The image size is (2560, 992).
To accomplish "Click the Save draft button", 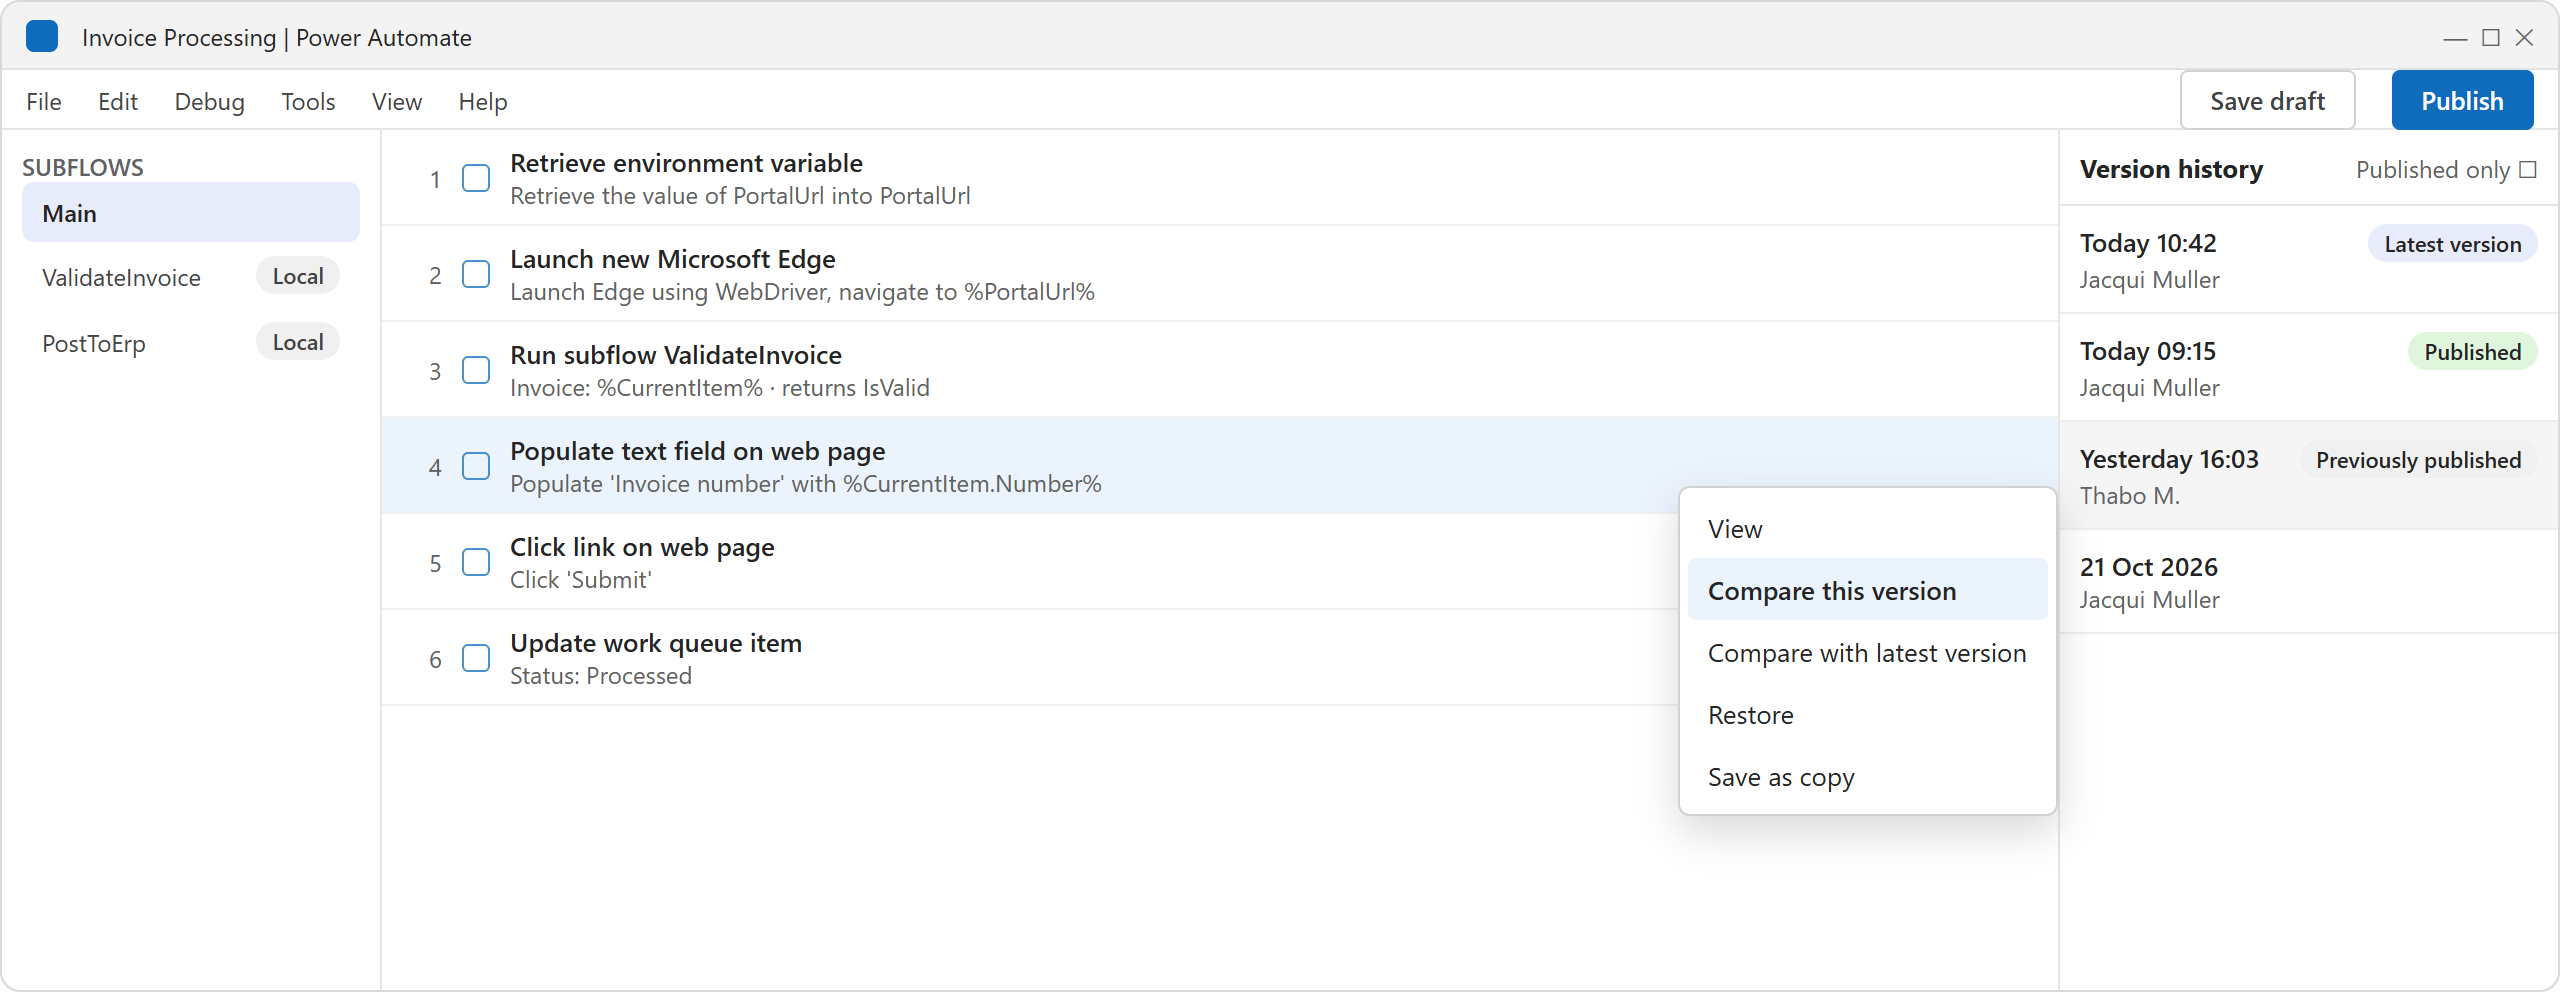I will (x=2267, y=100).
